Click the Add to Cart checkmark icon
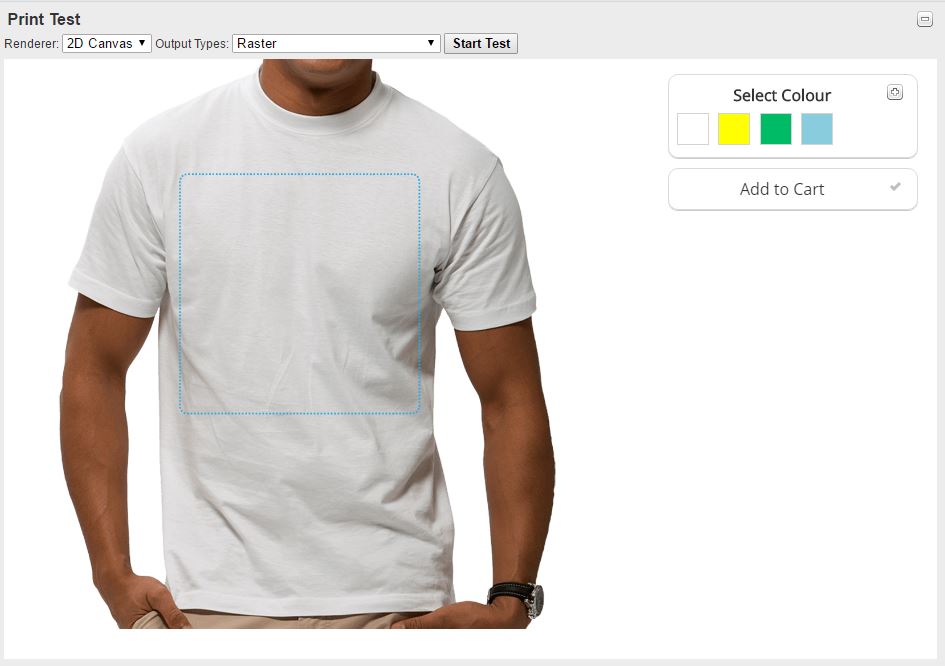The height and width of the screenshot is (666, 945). click(x=895, y=187)
